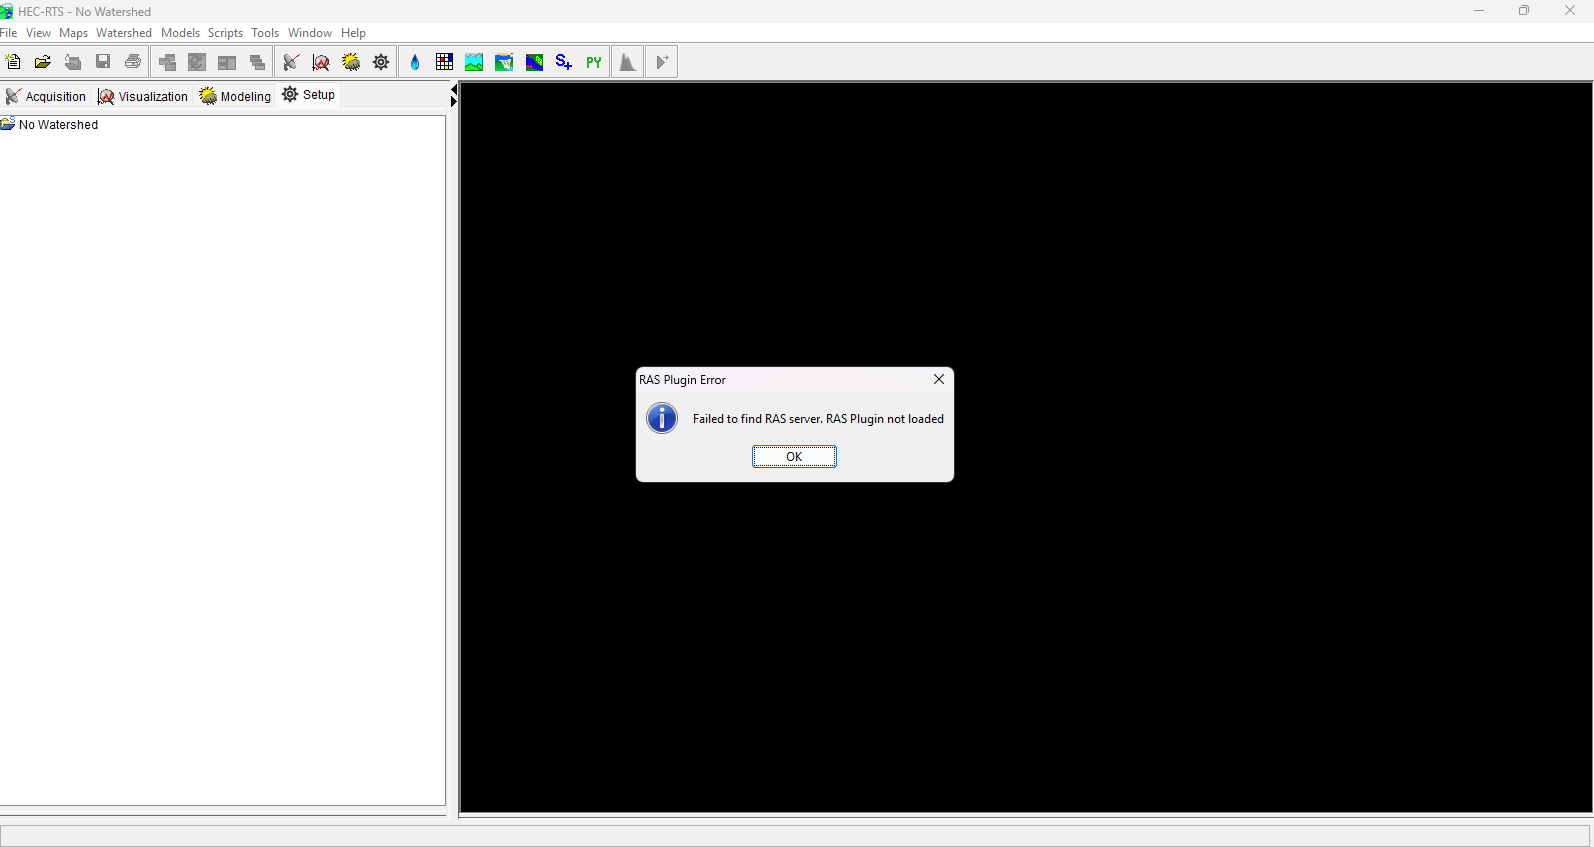Viewport: 1594px width, 847px height.
Task: Restore down the HEC-RTS window
Action: pyautogui.click(x=1524, y=11)
